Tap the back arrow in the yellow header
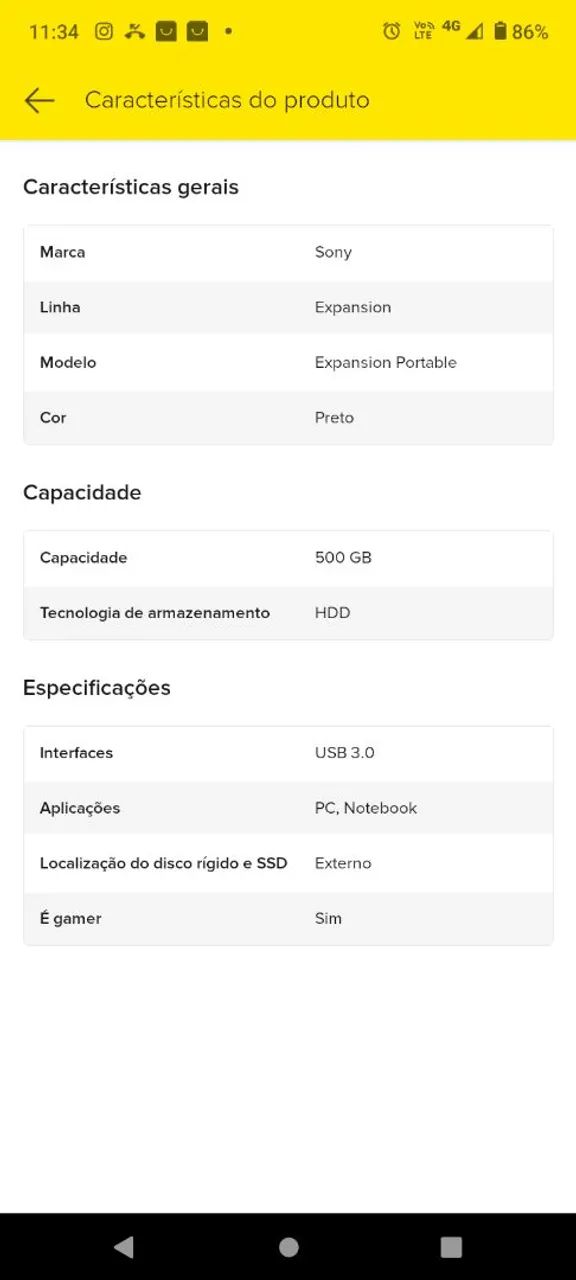576x1280 pixels. [x=38, y=100]
